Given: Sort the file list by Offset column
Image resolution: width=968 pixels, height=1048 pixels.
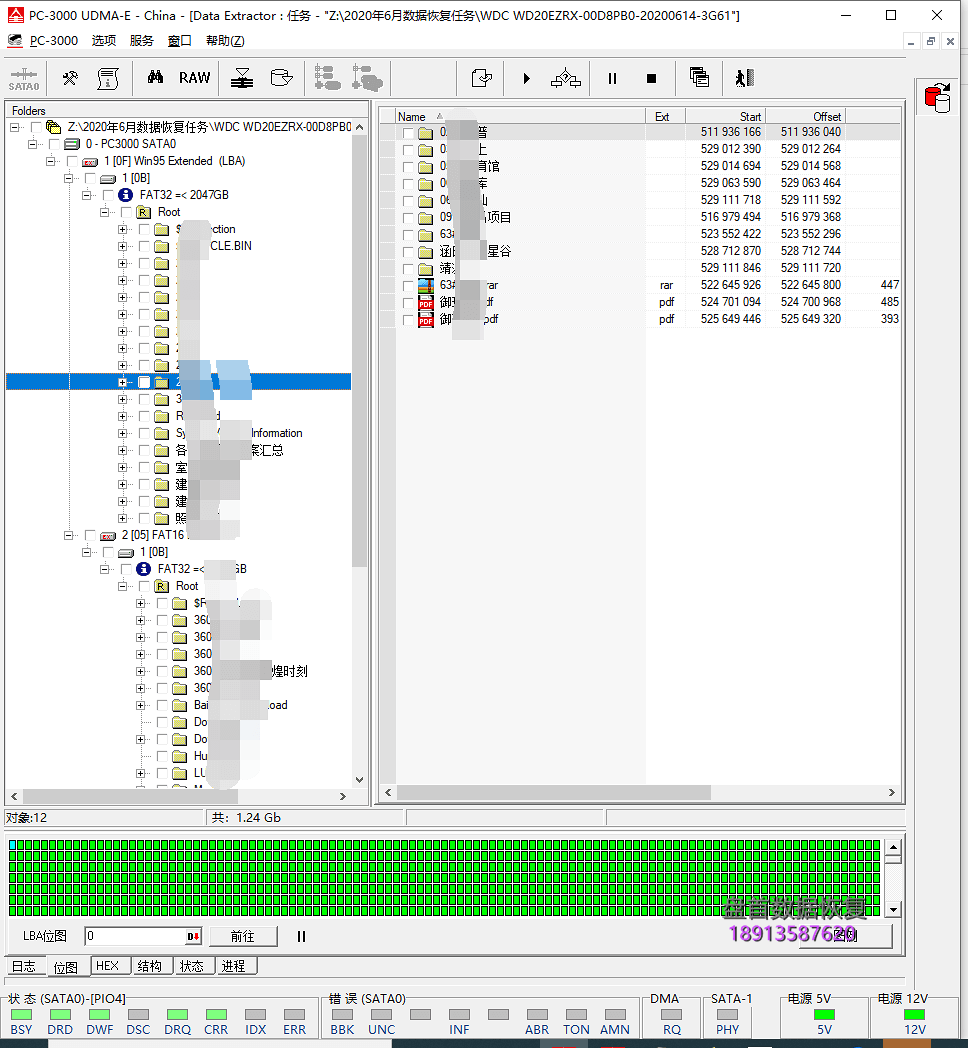Looking at the screenshot, I should [806, 116].
